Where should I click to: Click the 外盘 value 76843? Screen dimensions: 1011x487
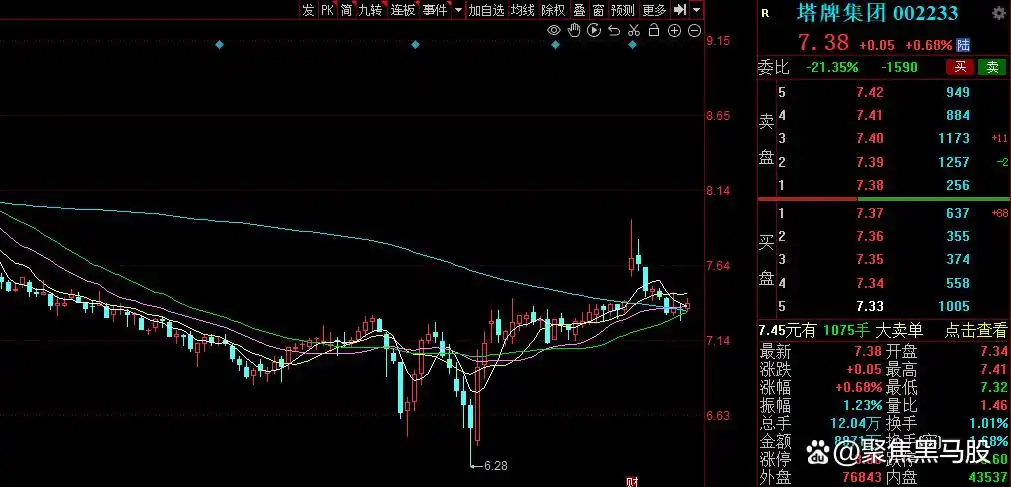862,478
